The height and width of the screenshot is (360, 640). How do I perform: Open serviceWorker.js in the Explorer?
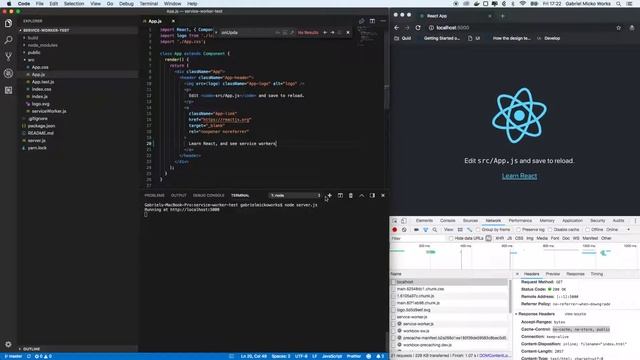coord(49,111)
